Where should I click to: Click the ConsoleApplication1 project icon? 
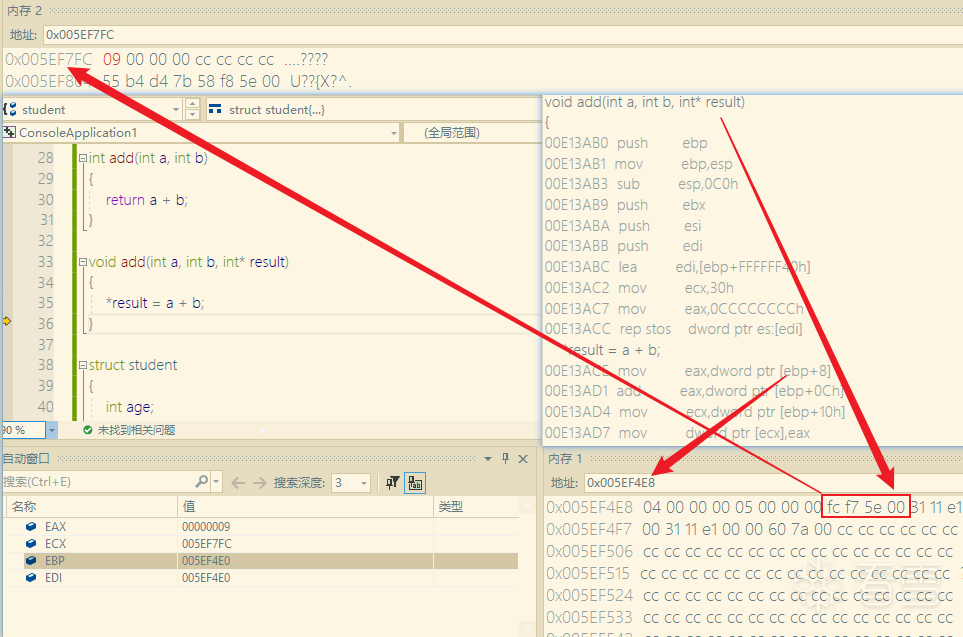9,132
